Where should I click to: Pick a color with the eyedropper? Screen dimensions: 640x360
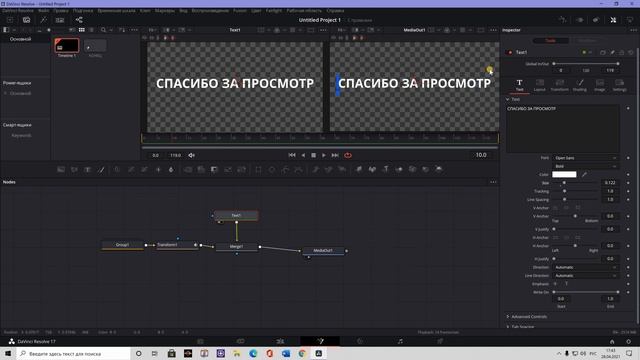584,175
